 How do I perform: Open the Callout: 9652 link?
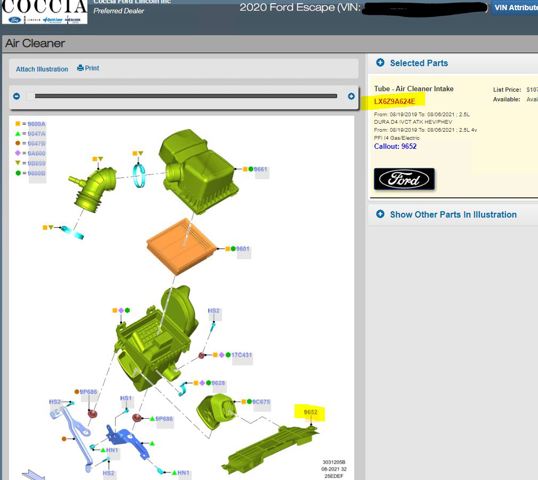coord(395,146)
